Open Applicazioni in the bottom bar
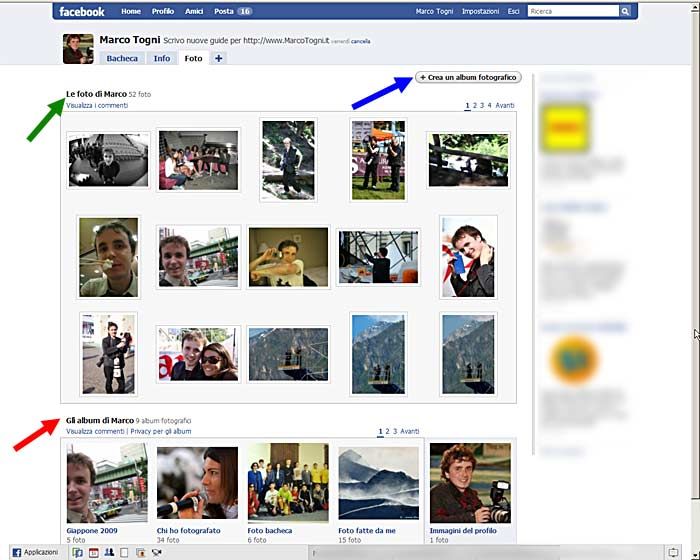Image resolution: width=700 pixels, height=560 pixels. (x=35, y=552)
